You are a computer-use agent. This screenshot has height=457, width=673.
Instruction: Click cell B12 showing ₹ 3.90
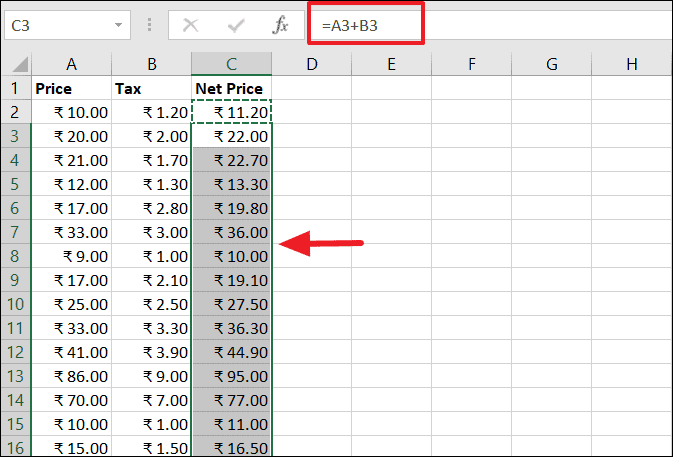[x=152, y=352]
